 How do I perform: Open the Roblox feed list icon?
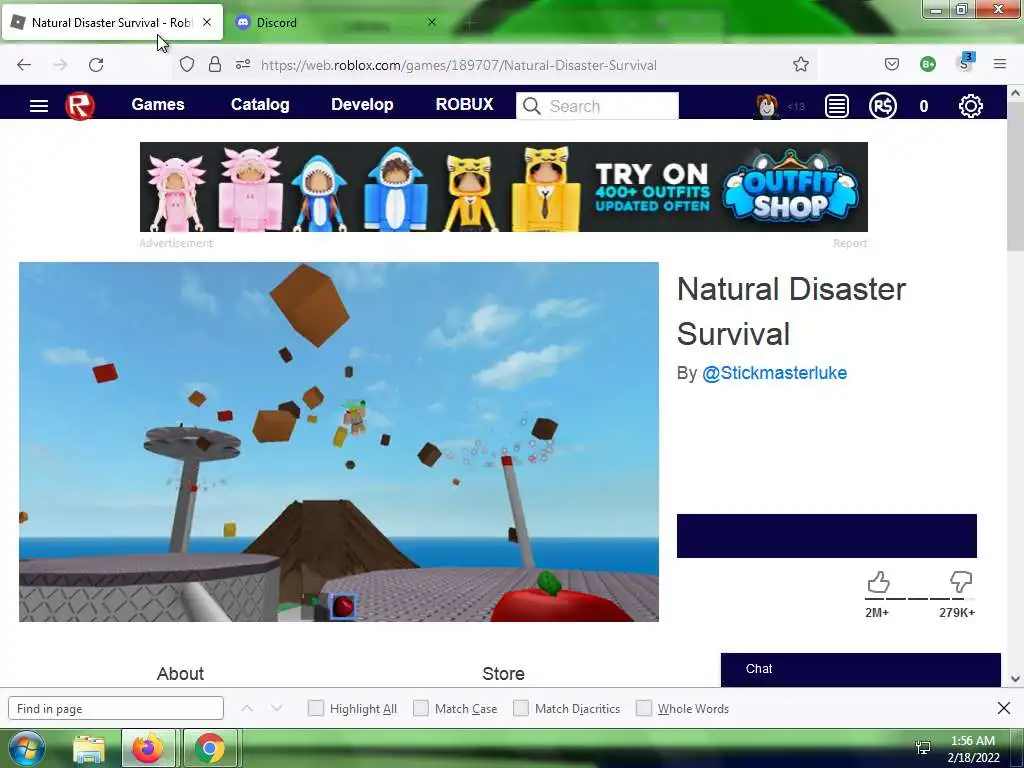click(837, 106)
